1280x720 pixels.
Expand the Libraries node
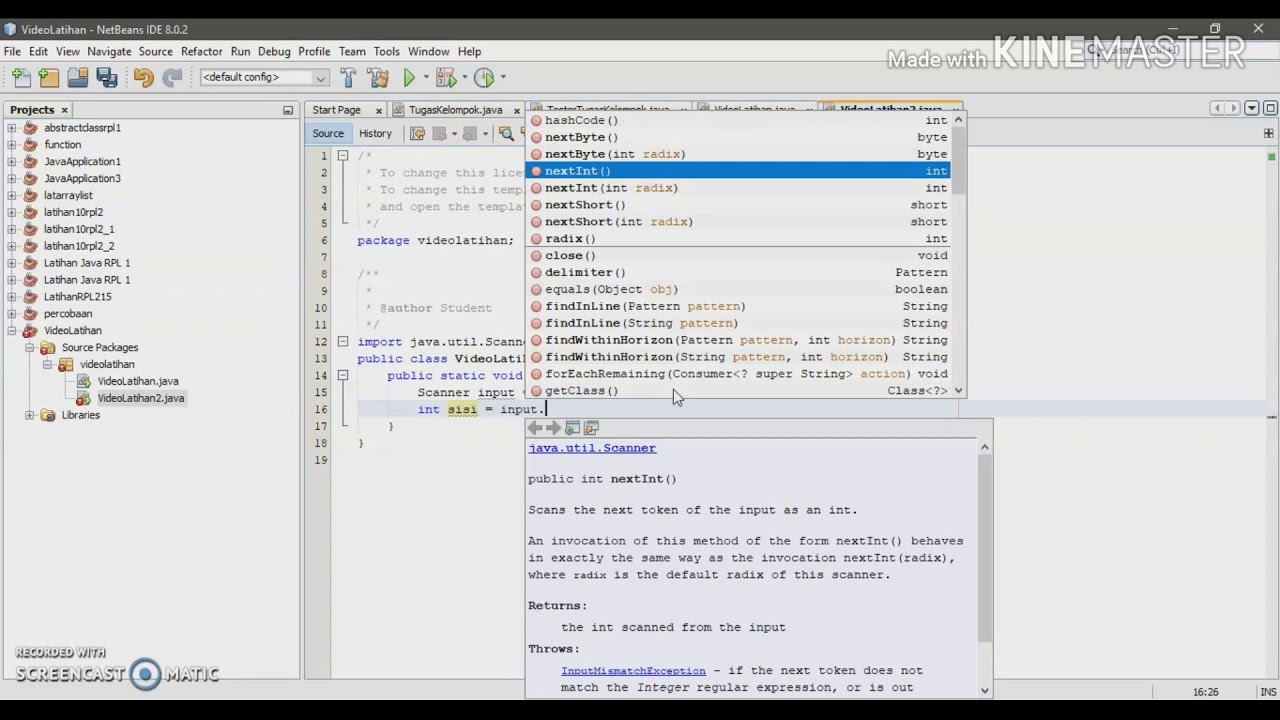coord(30,415)
